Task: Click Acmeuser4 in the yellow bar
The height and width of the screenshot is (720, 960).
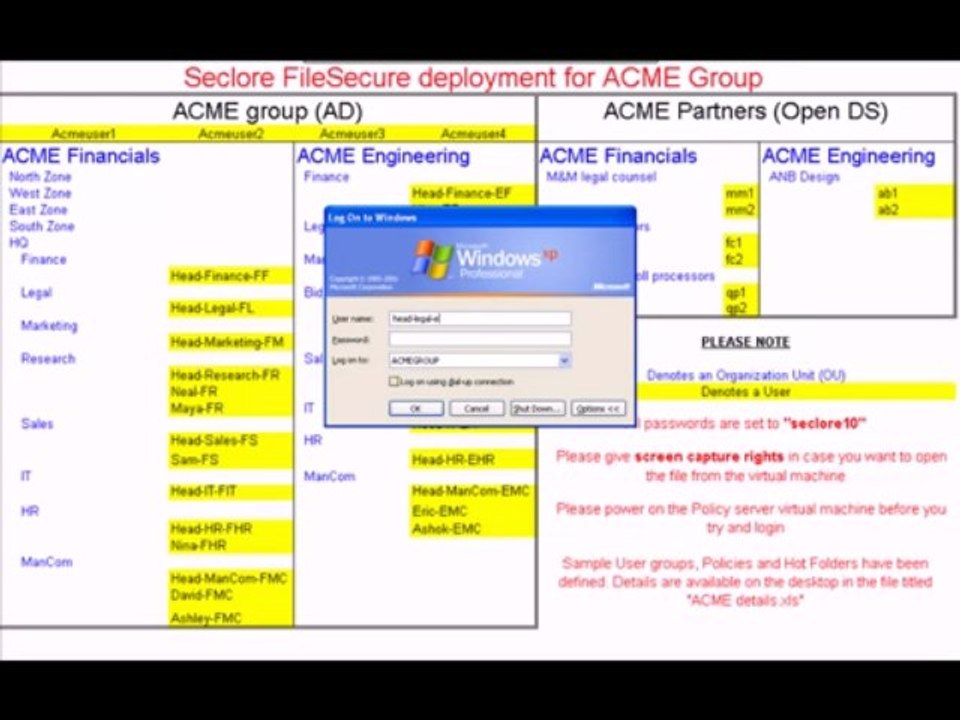Action: (473, 133)
